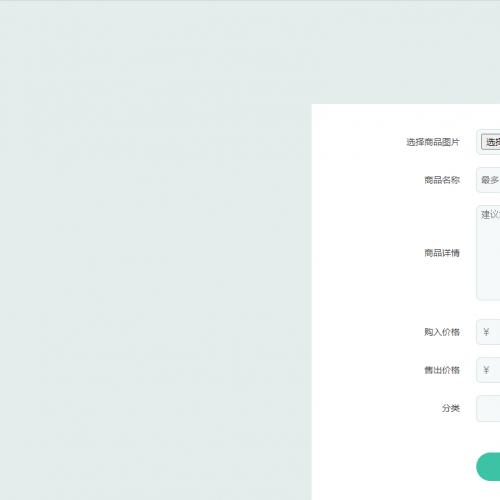The image size is (500, 500).
Task: Open the 分类 dropdown box
Action: click(x=488, y=408)
